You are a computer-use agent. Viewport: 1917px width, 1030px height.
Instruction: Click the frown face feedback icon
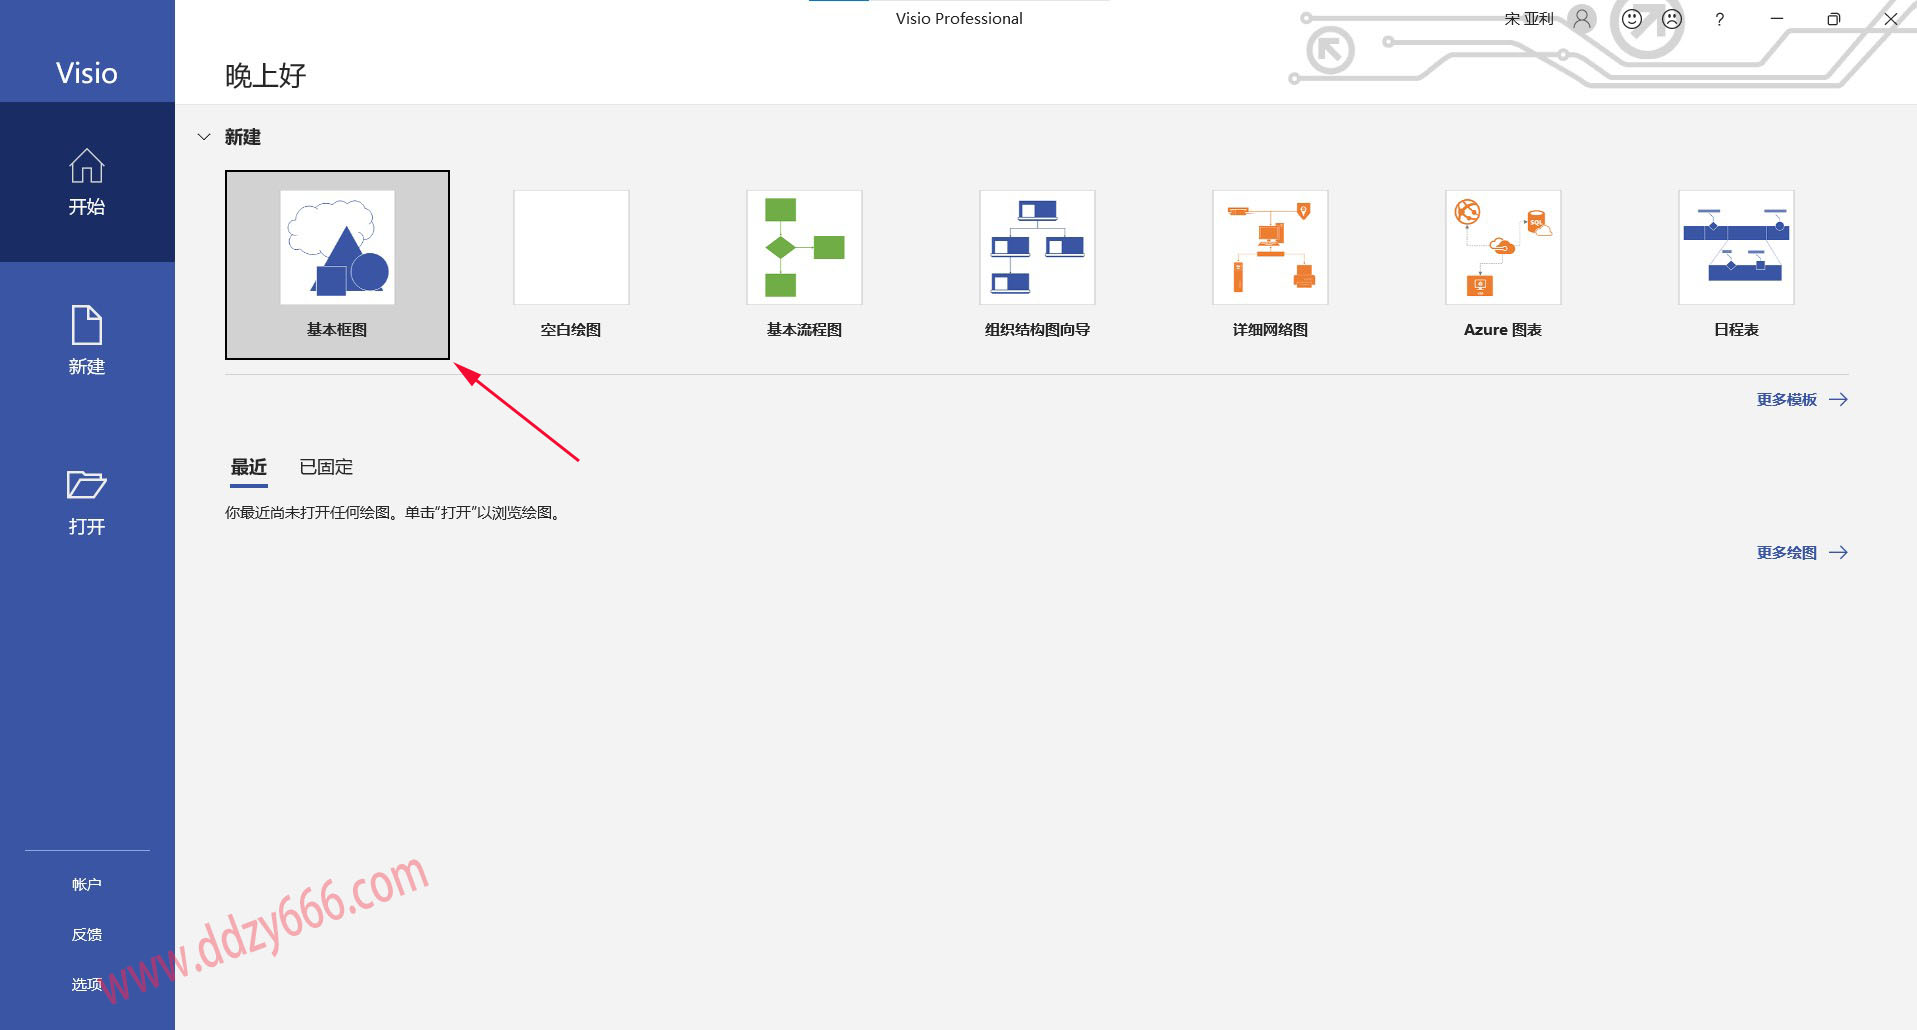(1672, 18)
